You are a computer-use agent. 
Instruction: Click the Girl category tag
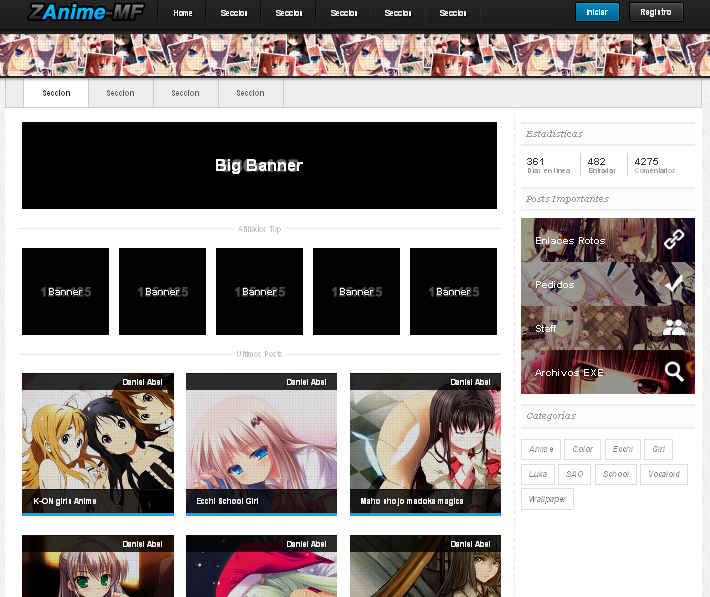(x=657, y=450)
